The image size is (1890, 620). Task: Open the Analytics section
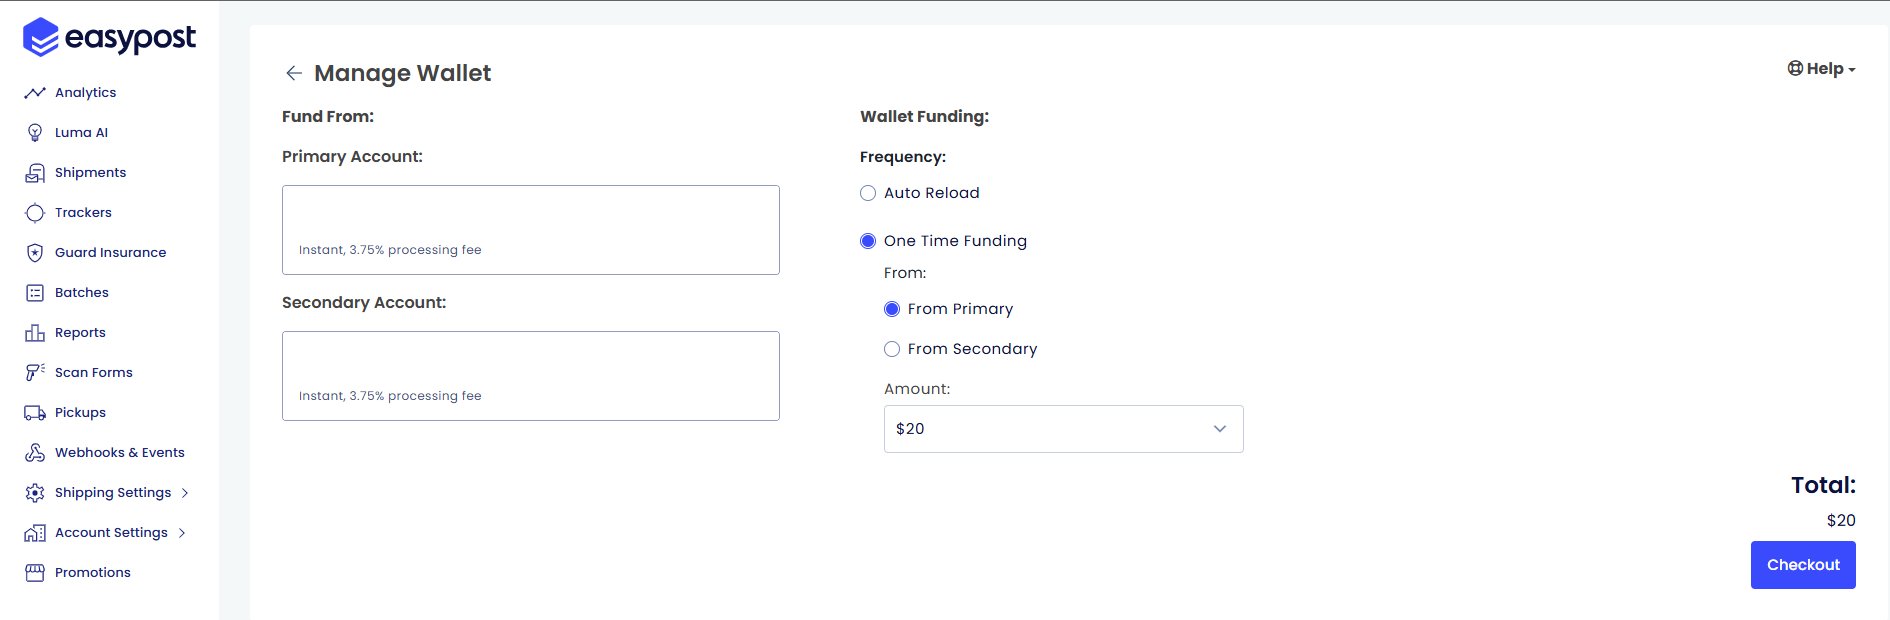coord(85,92)
